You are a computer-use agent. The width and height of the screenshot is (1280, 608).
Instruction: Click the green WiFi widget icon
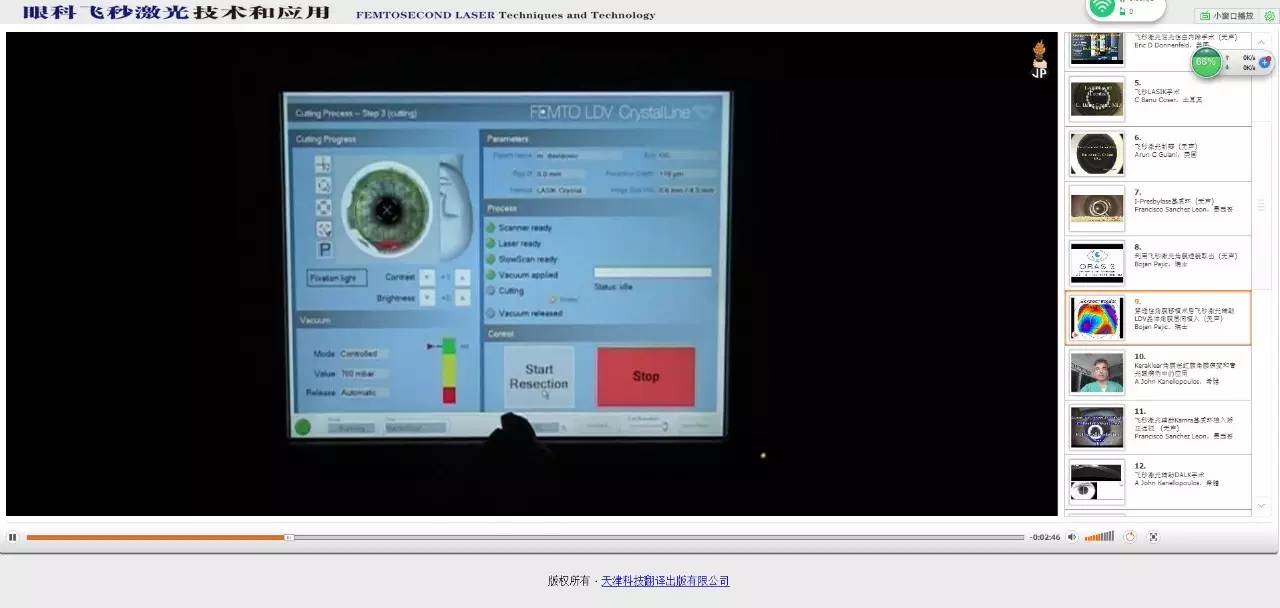click(1103, 7)
